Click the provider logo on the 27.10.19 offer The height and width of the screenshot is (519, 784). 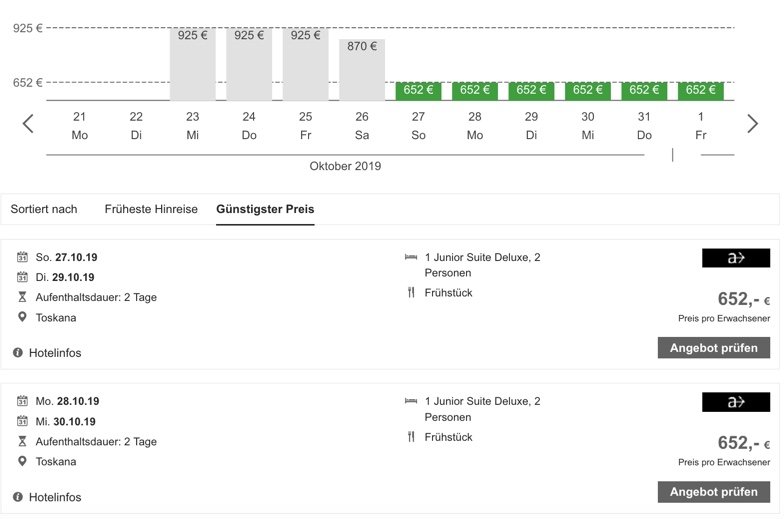pyautogui.click(x=736, y=258)
